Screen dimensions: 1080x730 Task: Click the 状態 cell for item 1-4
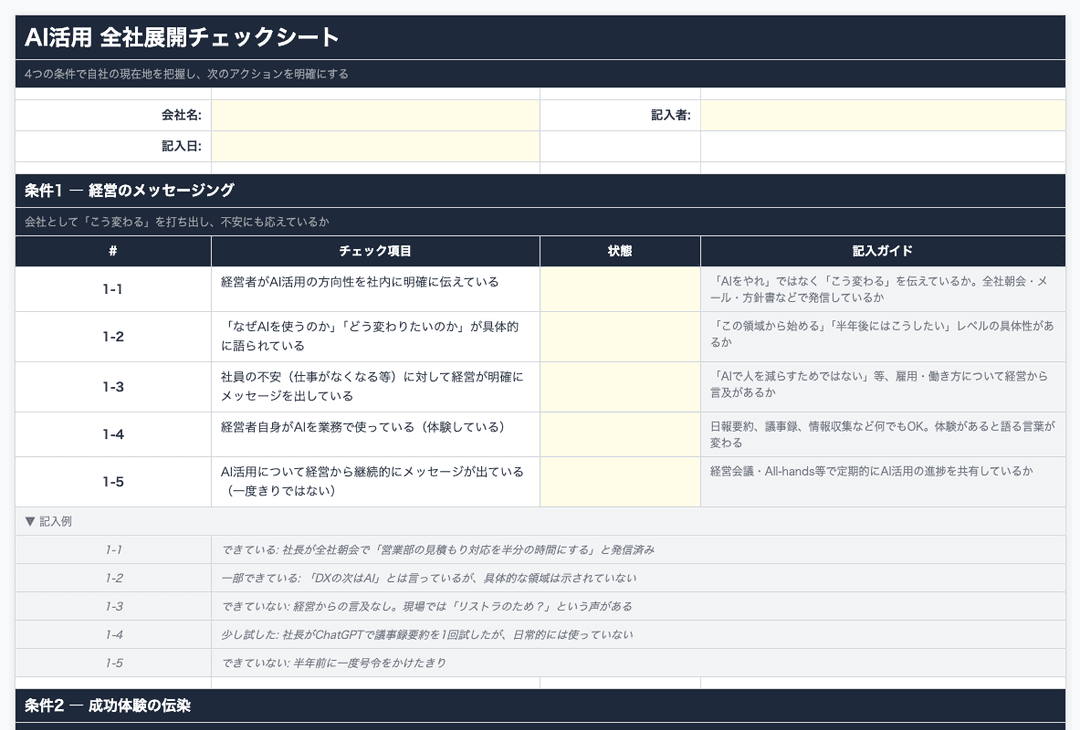pos(620,433)
